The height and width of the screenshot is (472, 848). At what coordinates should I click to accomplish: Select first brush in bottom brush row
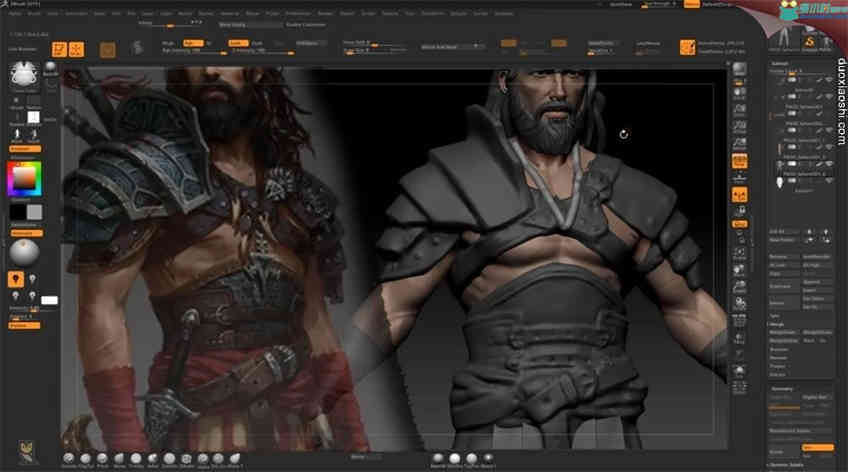point(69,459)
